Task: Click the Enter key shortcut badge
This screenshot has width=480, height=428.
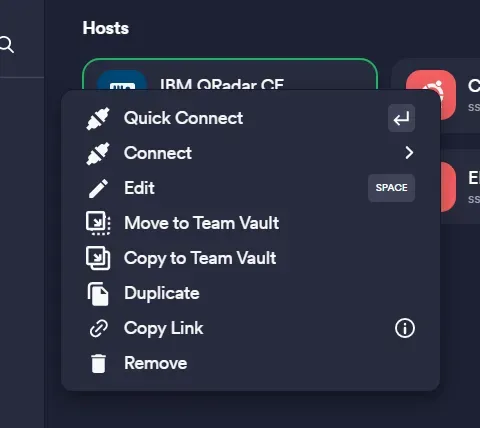Action: pos(401,118)
